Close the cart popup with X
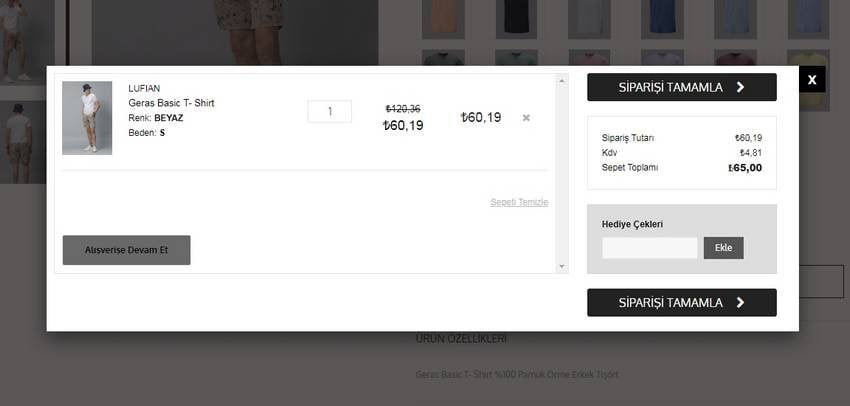The width and height of the screenshot is (850, 406). pyautogui.click(x=812, y=79)
